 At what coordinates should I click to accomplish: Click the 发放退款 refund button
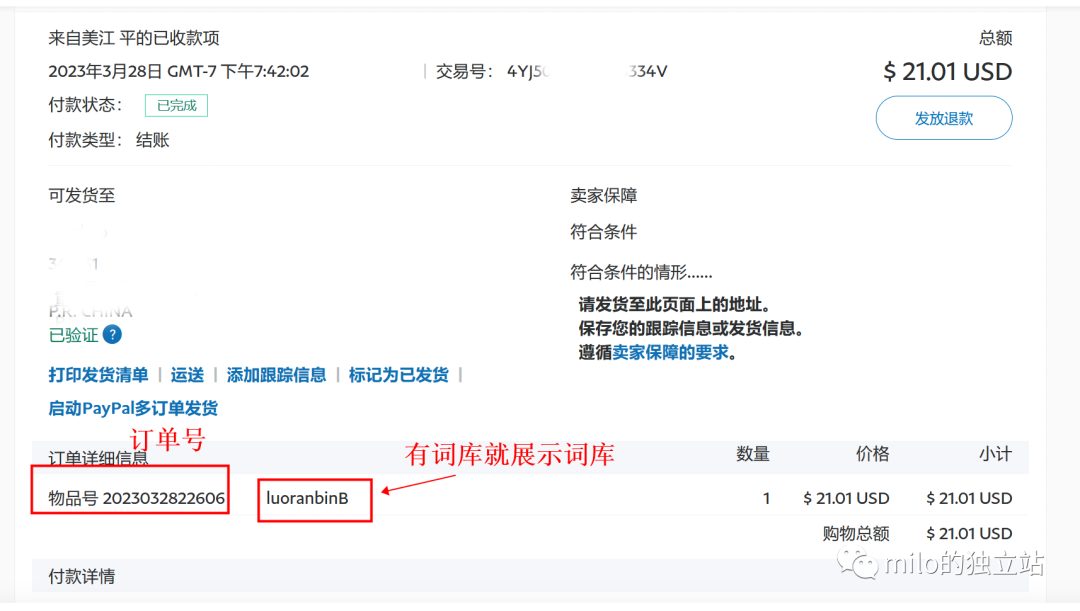point(944,118)
